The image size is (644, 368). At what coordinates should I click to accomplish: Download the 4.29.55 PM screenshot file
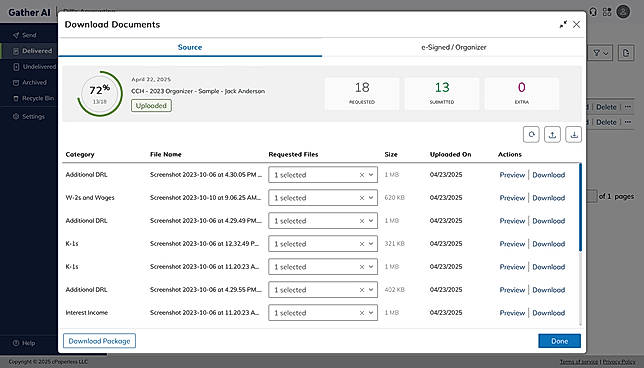[549, 290]
